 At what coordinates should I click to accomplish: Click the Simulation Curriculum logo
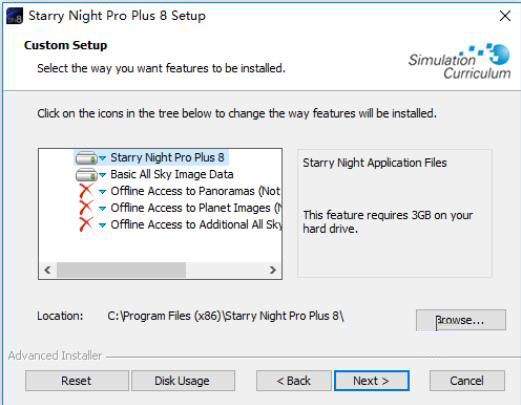tap(459, 61)
